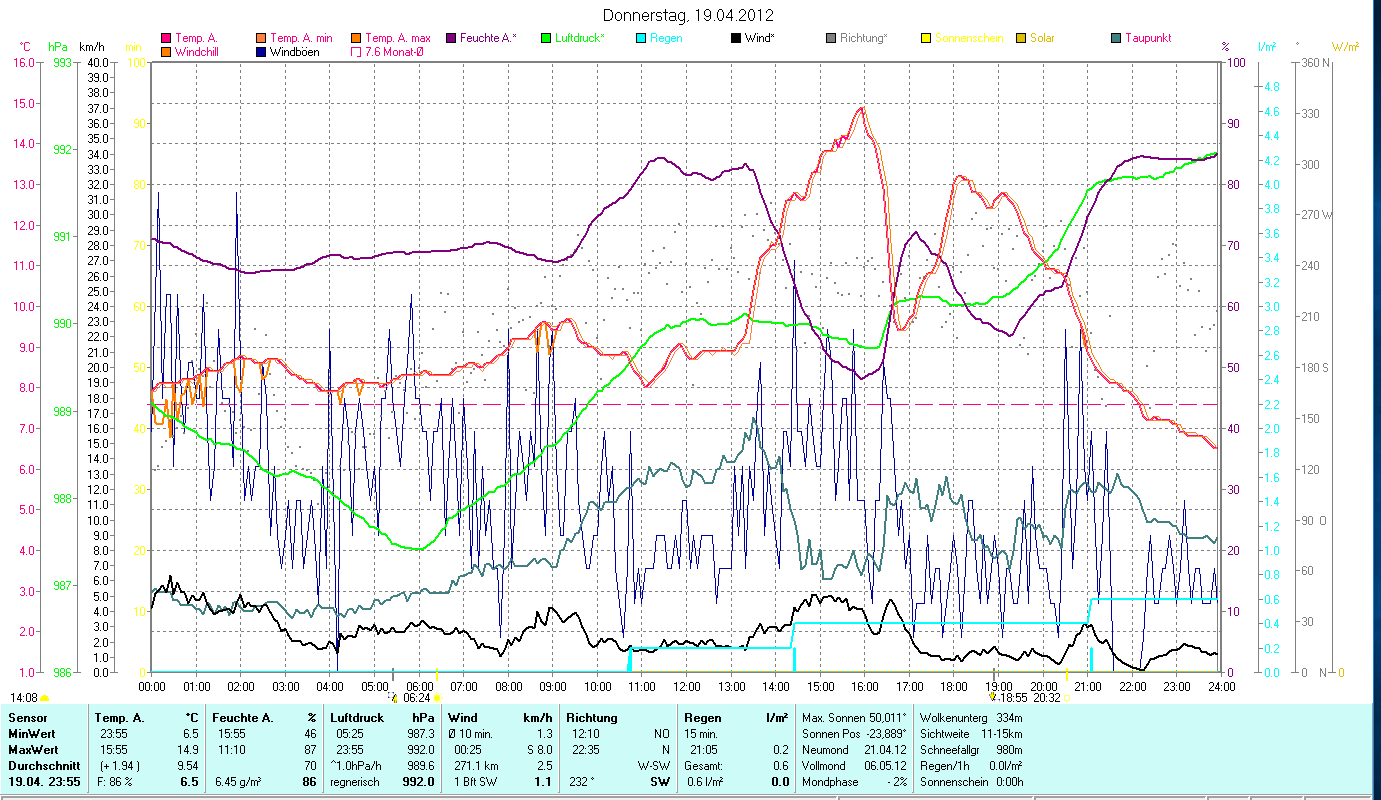Click the "l/m²" axis unit above the chart

click(x=1267, y=47)
